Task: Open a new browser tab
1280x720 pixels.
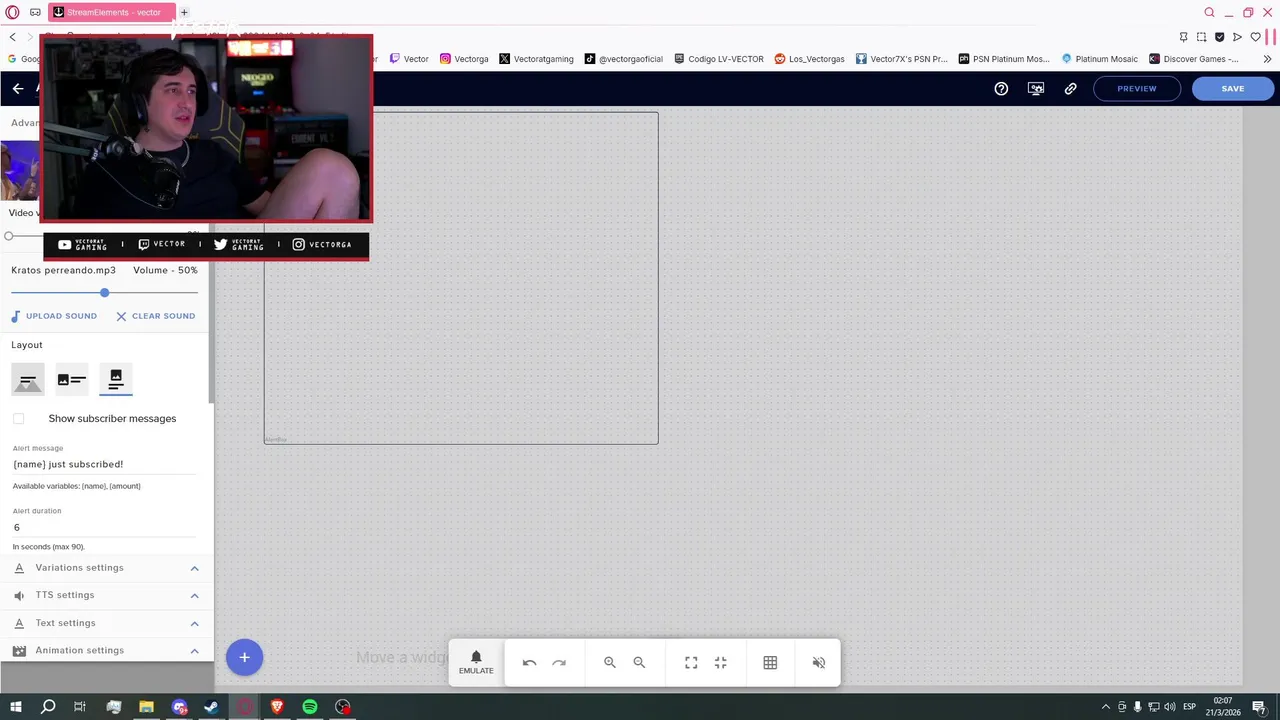Action: tap(184, 12)
